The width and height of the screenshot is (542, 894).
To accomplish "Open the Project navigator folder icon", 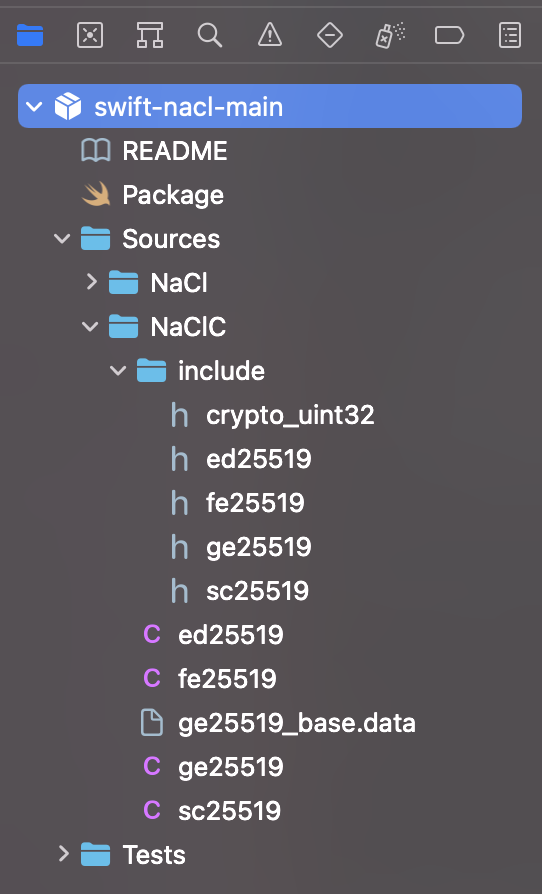I will coord(30,35).
